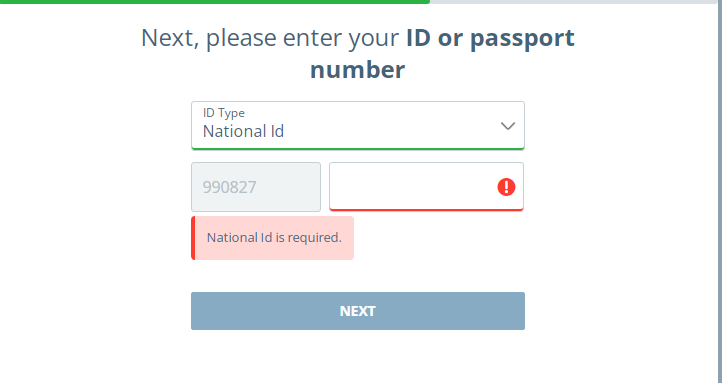Click the green filled progress bar section
The height and width of the screenshot is (383, 722).
point(215,2)
